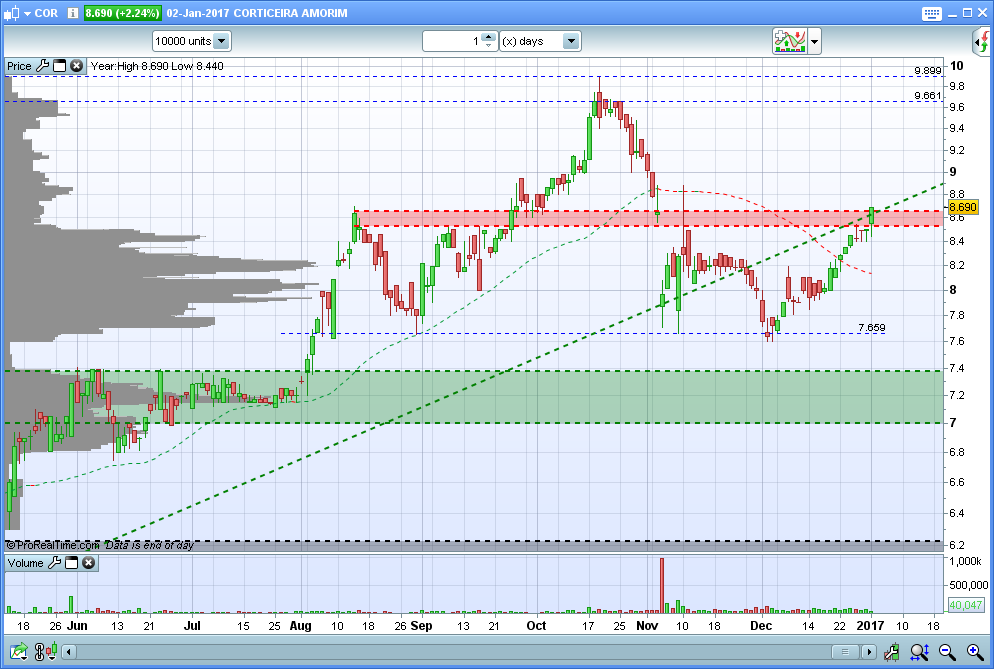The image size is (994, 669).
Task: Expand the 10000 units dropdown
Action: 221,41
